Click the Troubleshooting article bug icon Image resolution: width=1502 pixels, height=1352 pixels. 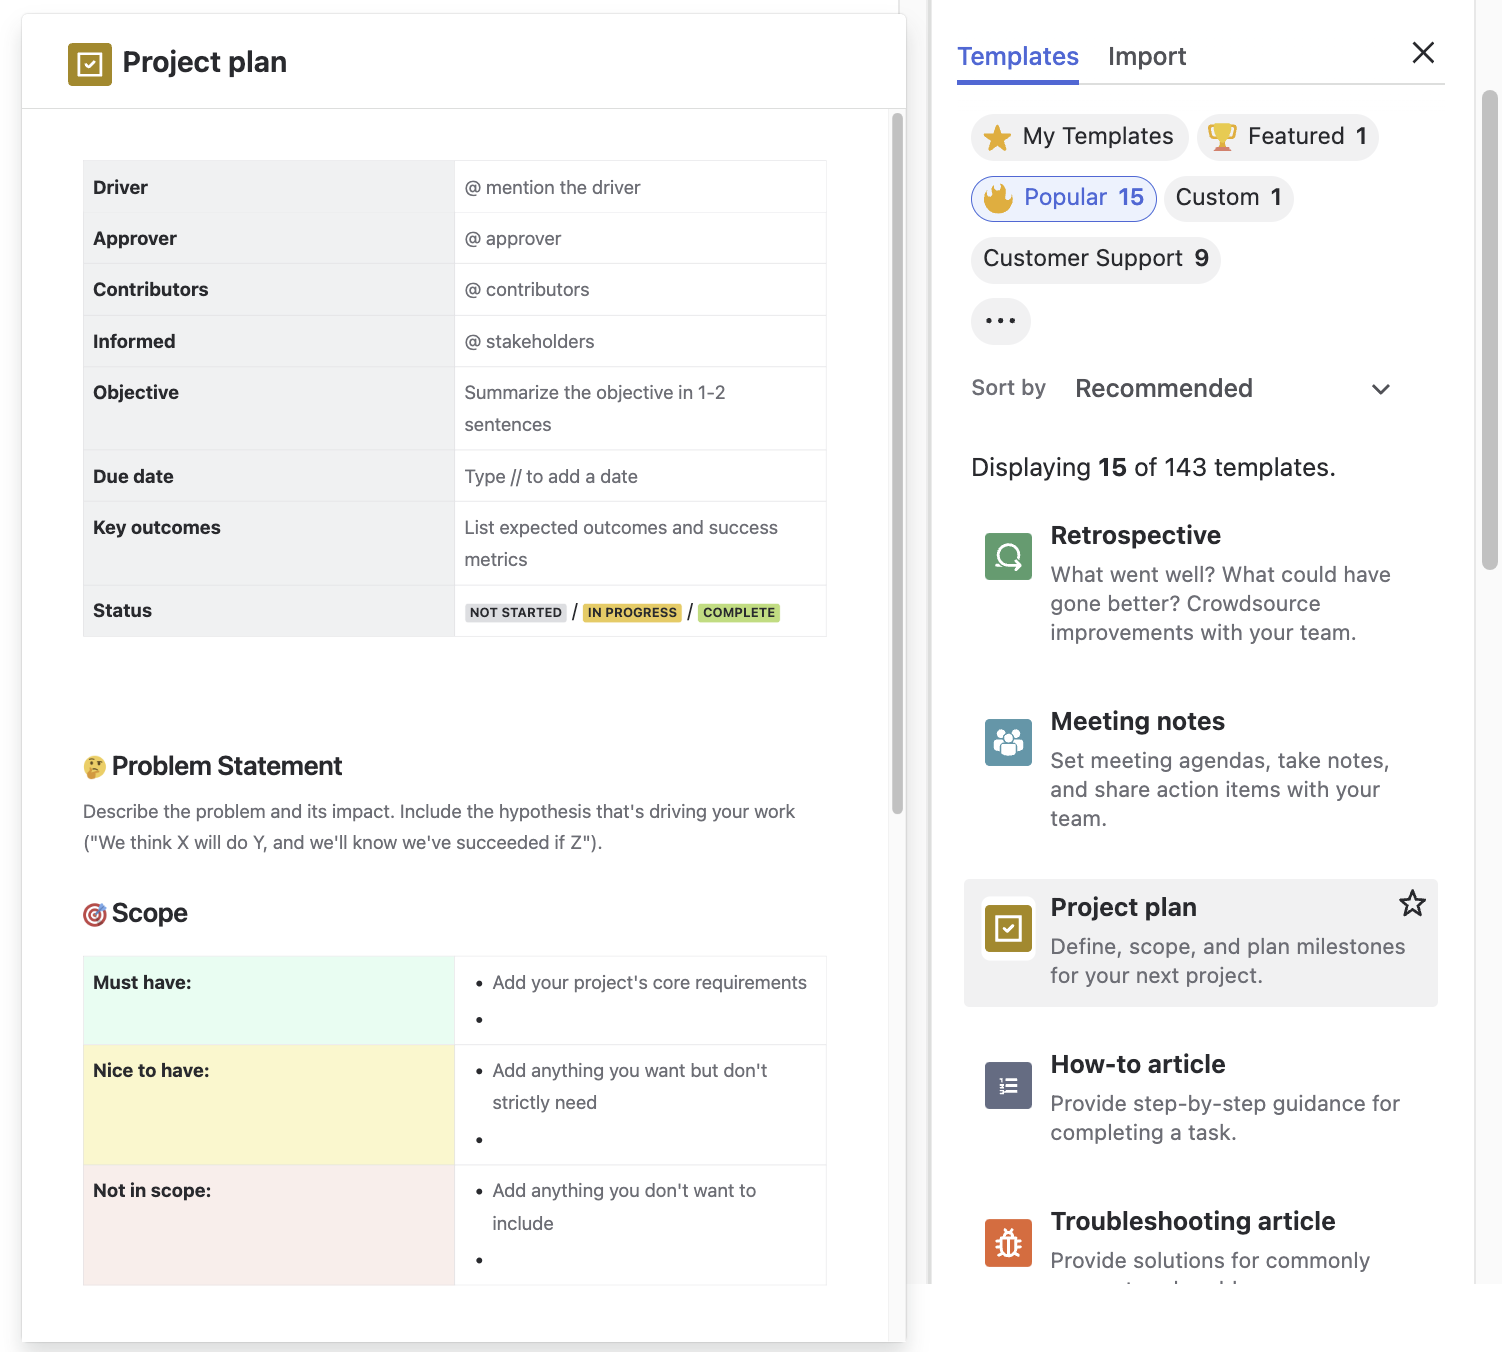pyautogui.click(x=1008, y=1242)
